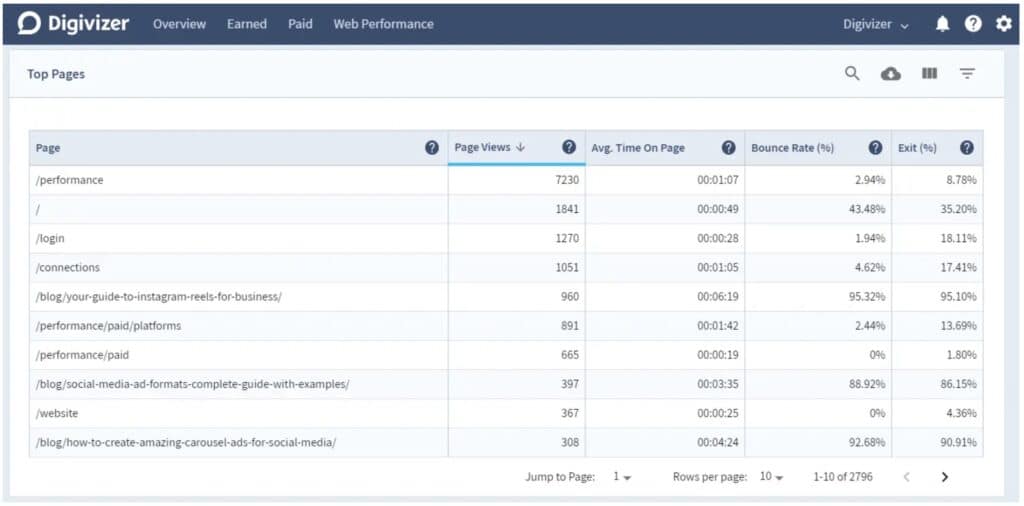The width and height of the screenshot is (1024, 506).
Task: Open the filter table icon
Action: 967,73
